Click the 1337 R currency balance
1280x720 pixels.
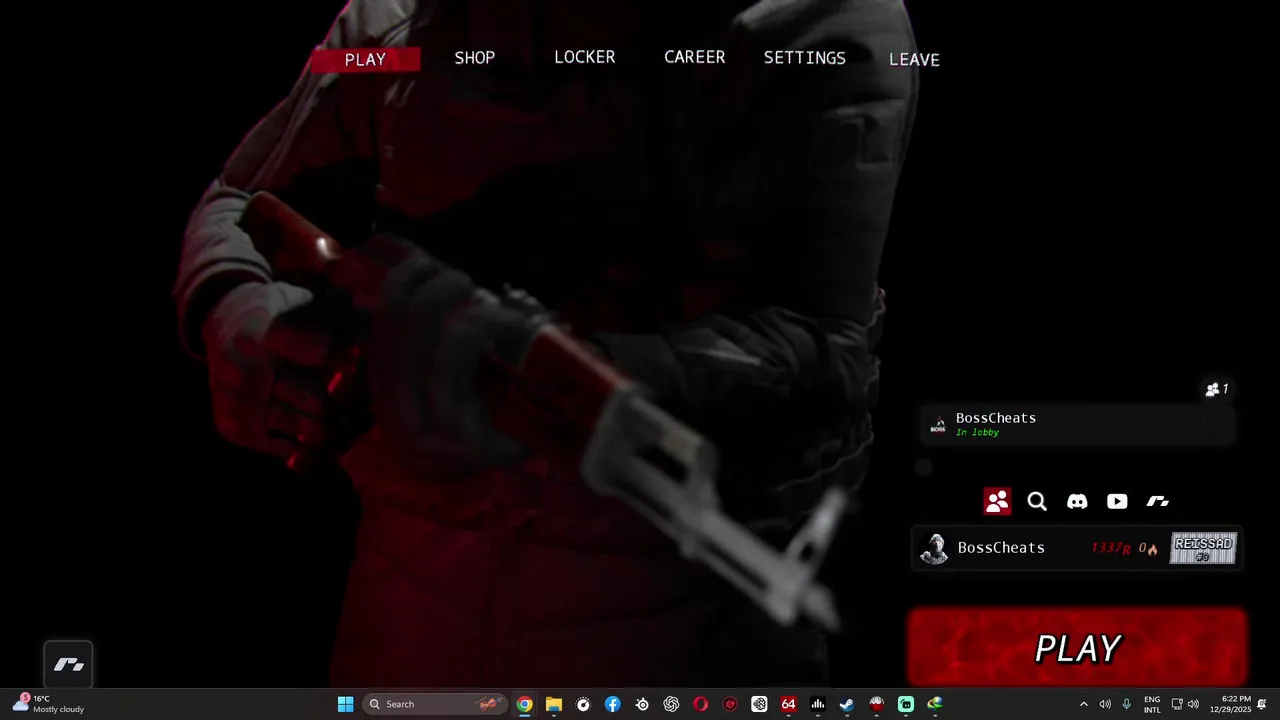(x=1111, y=548)
